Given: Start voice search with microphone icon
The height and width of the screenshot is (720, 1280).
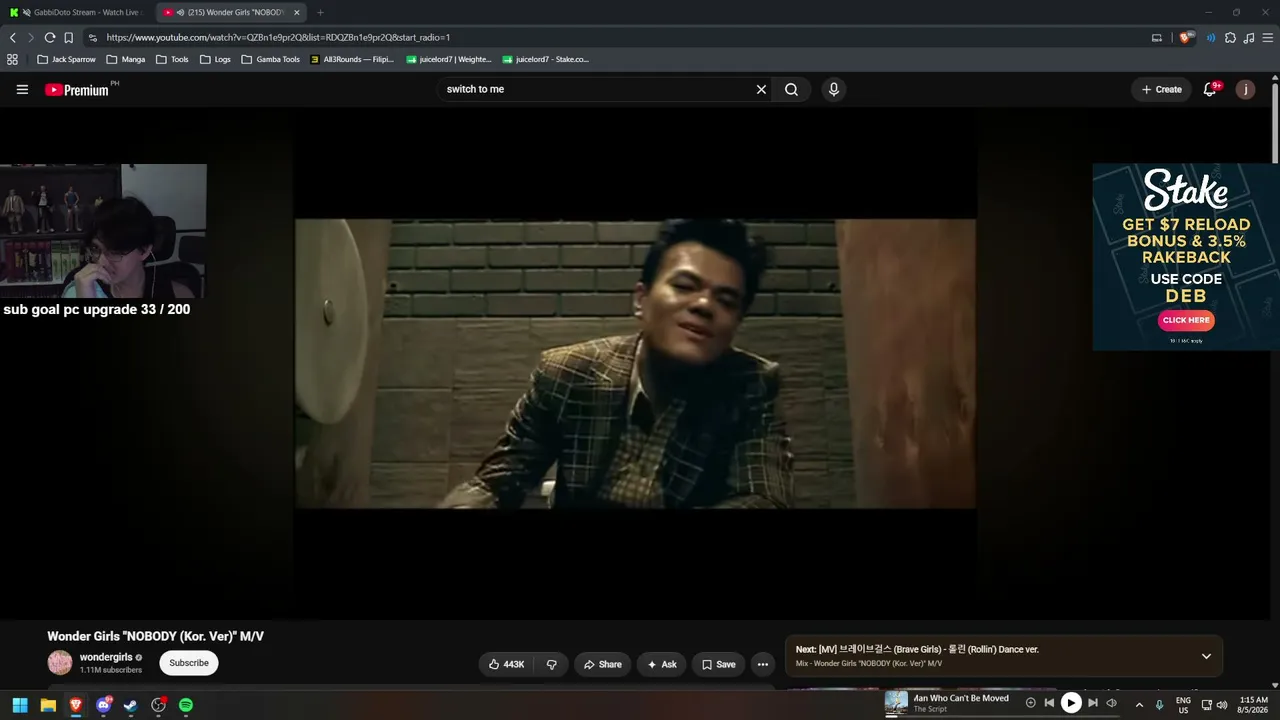Looking at the screenshot, I should (834, 89).
